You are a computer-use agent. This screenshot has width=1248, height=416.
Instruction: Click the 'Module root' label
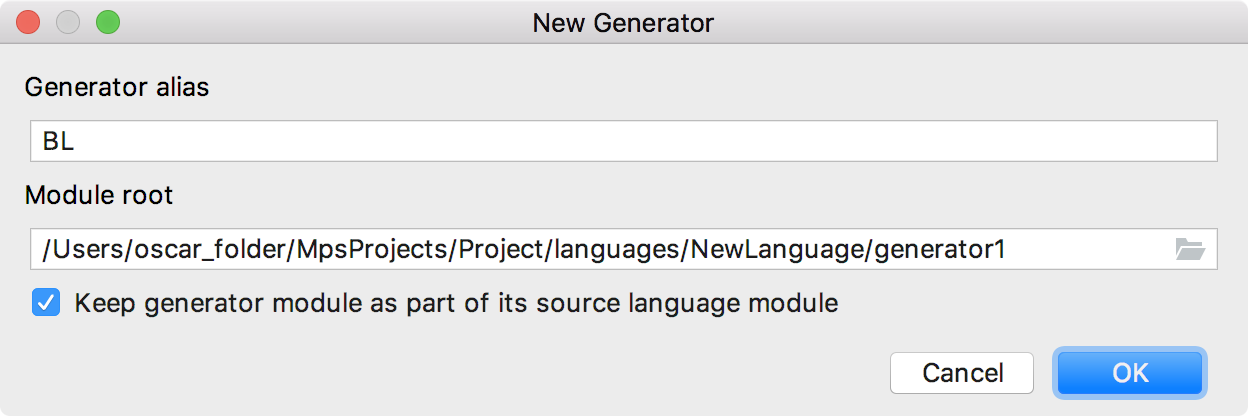click(x=99, y=195)
